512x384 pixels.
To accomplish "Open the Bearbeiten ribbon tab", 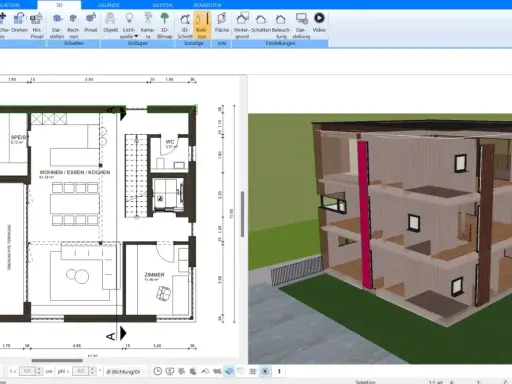I will [x=207, y=5].
